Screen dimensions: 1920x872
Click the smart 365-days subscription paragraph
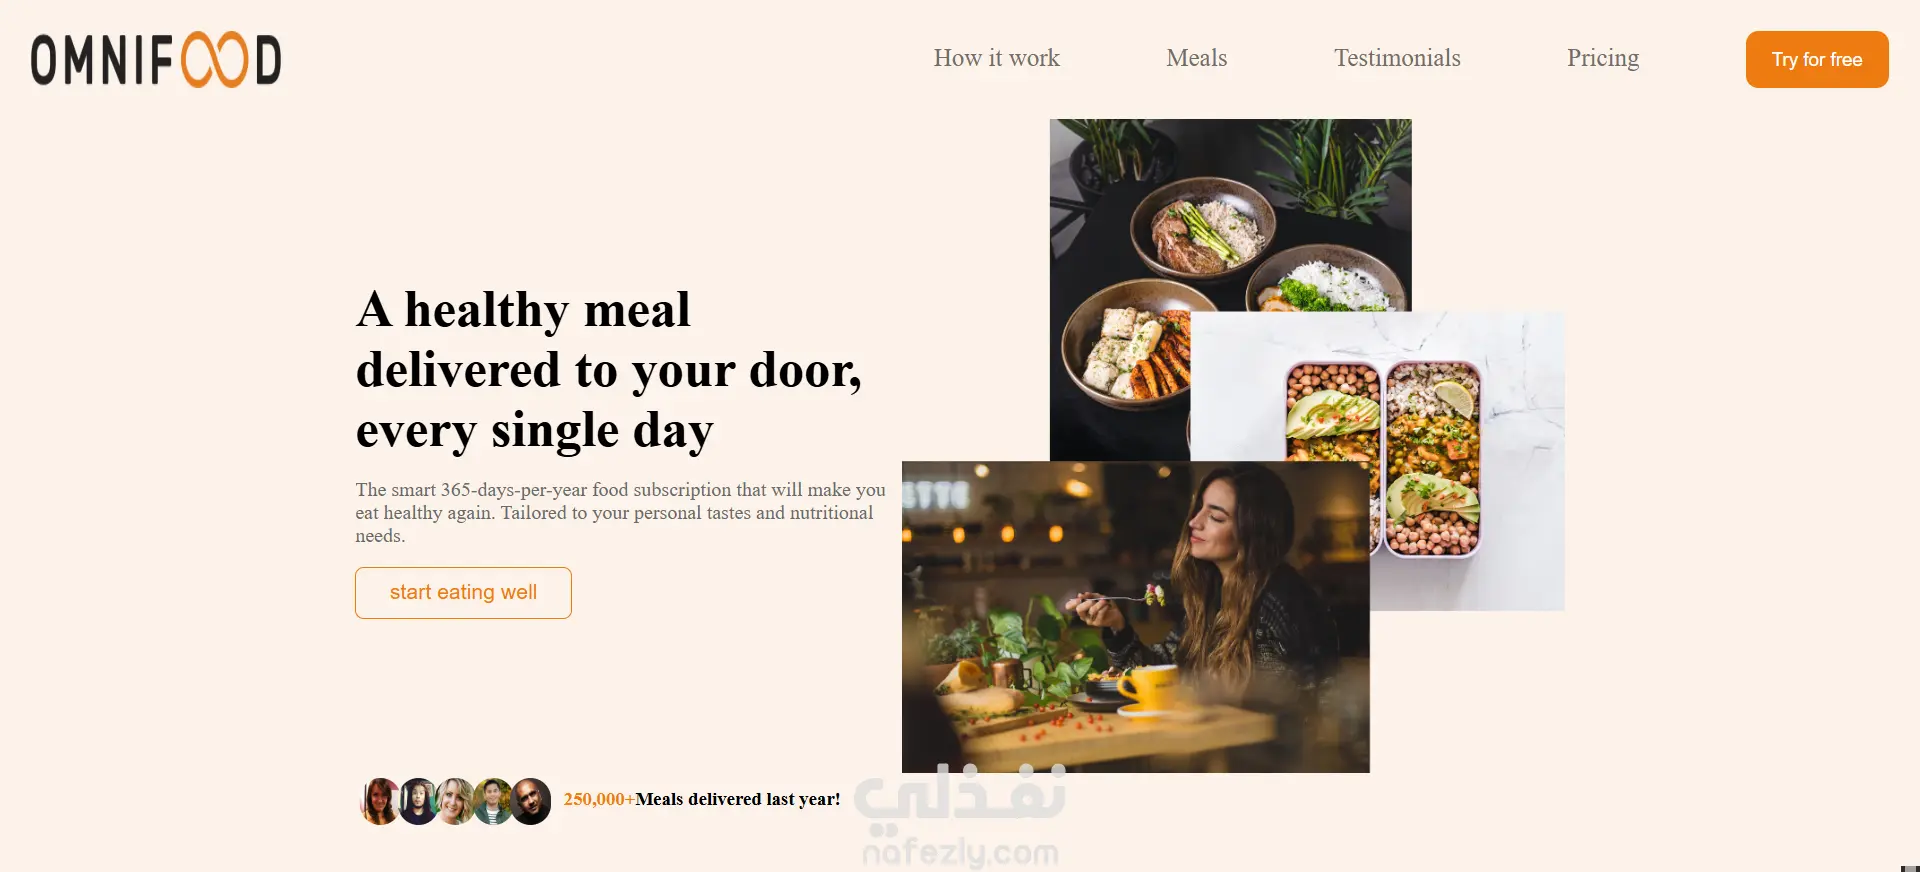pyautogui.click(x=620, y=513)
